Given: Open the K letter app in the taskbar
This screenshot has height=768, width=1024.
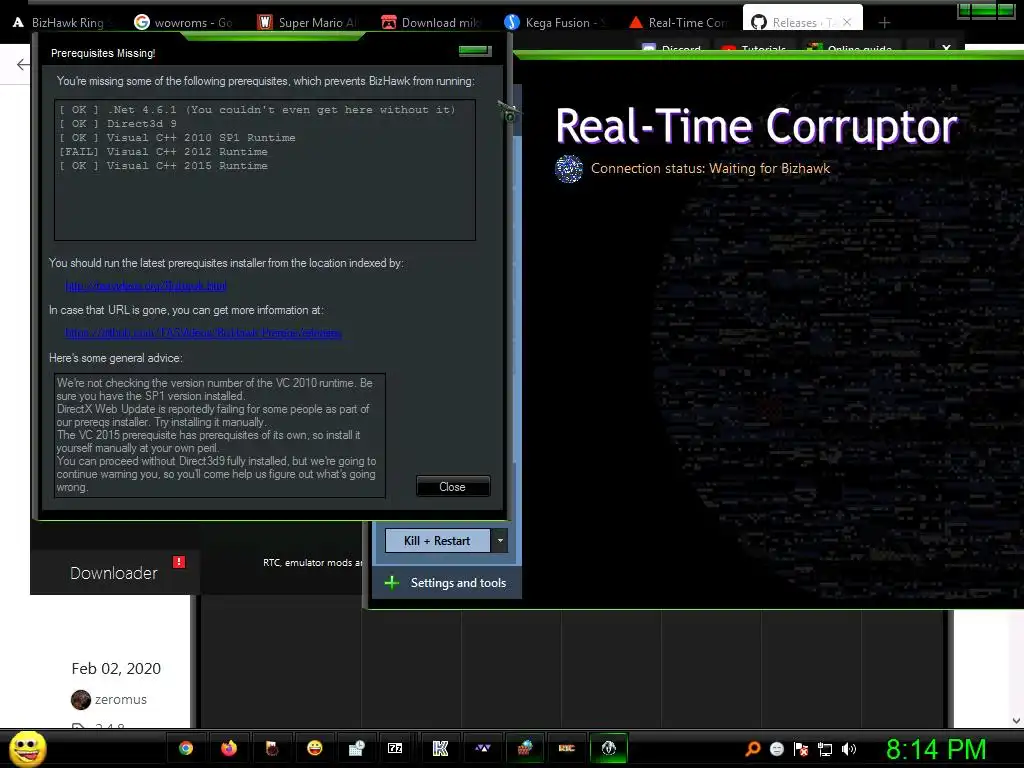Looking at the screenshot, I should click(x=440, y=748).
